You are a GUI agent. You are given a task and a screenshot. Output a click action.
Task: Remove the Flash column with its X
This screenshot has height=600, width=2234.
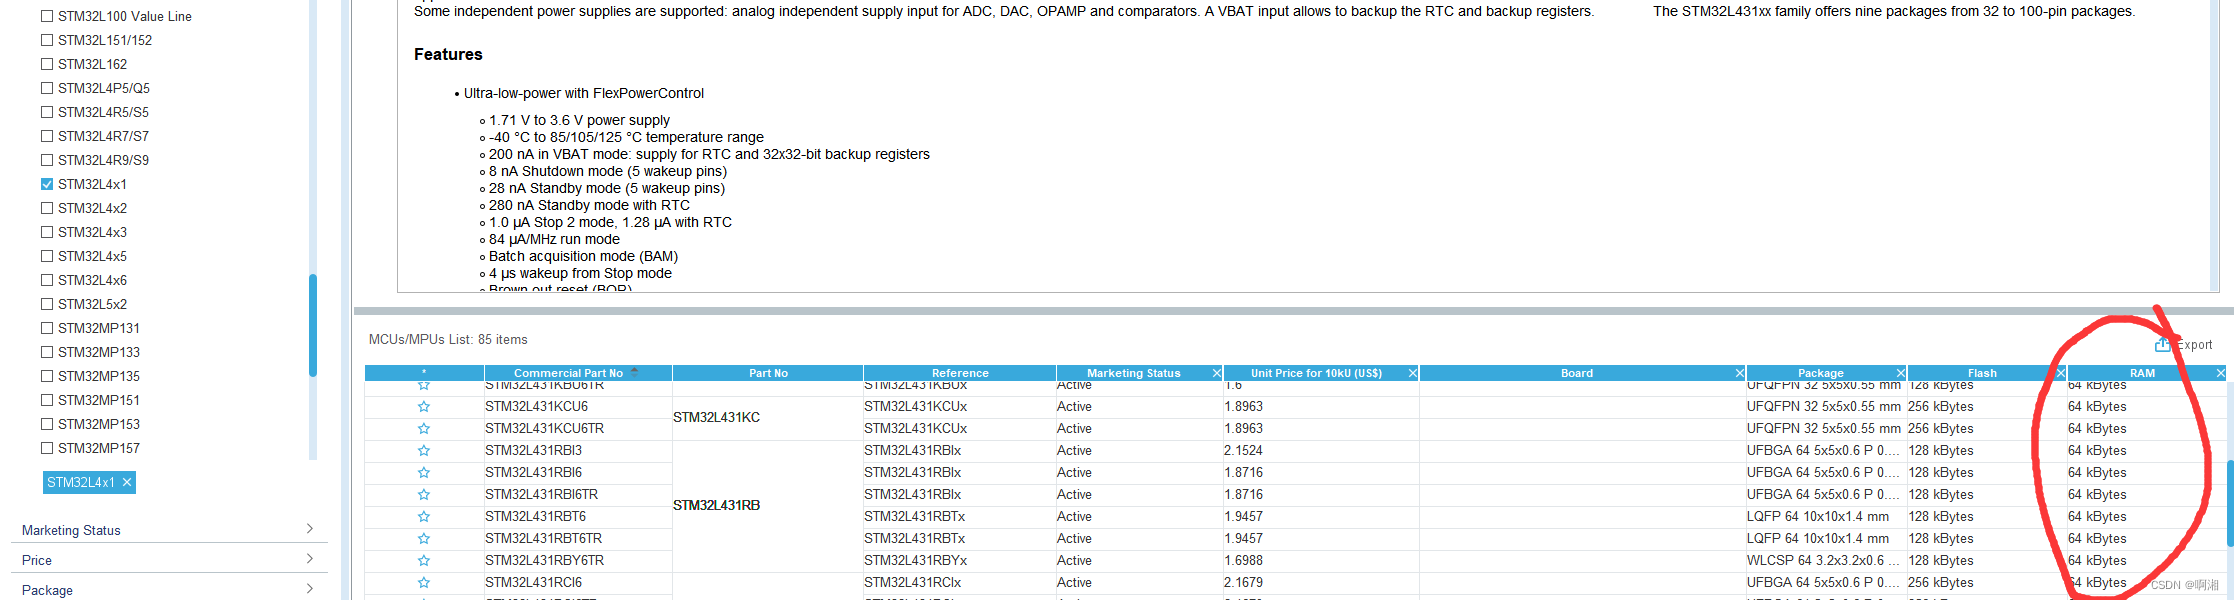click(x=2061, y=373)
